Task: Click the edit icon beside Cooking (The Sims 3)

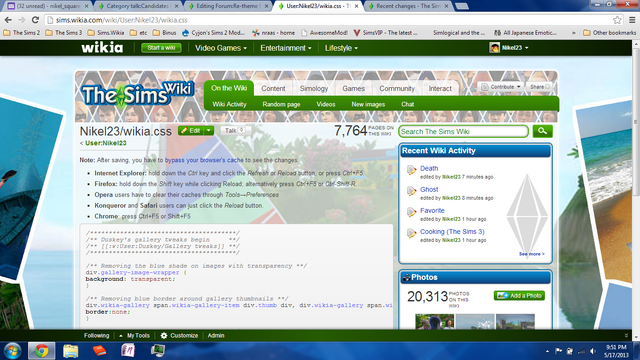Action: click(411, 233)
